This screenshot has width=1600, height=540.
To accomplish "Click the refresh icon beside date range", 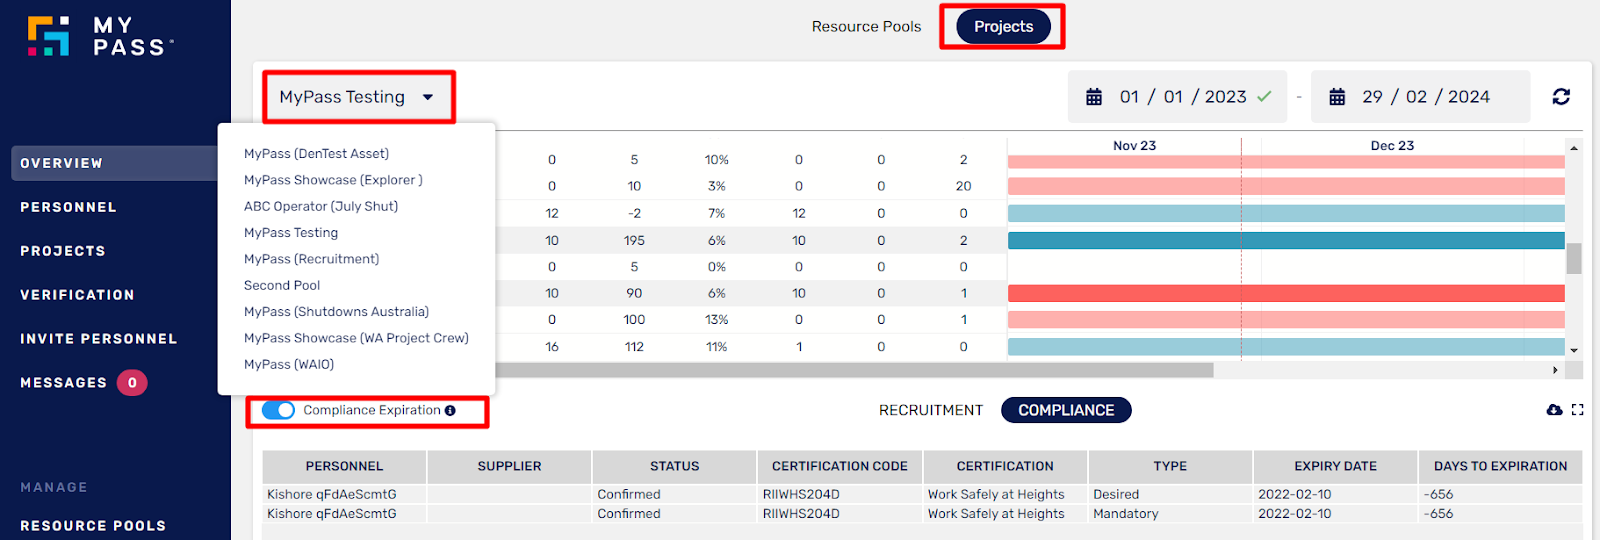I will (x=1561, y=97).
